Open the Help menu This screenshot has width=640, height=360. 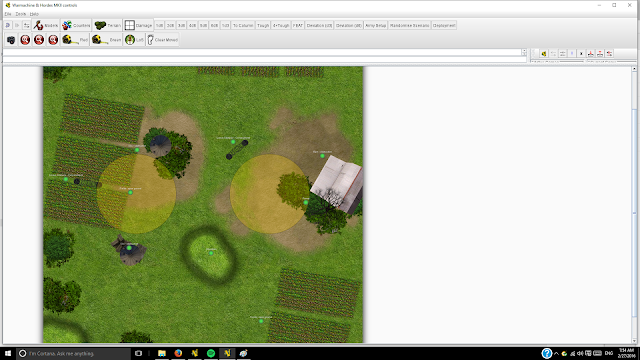(34, 14)
